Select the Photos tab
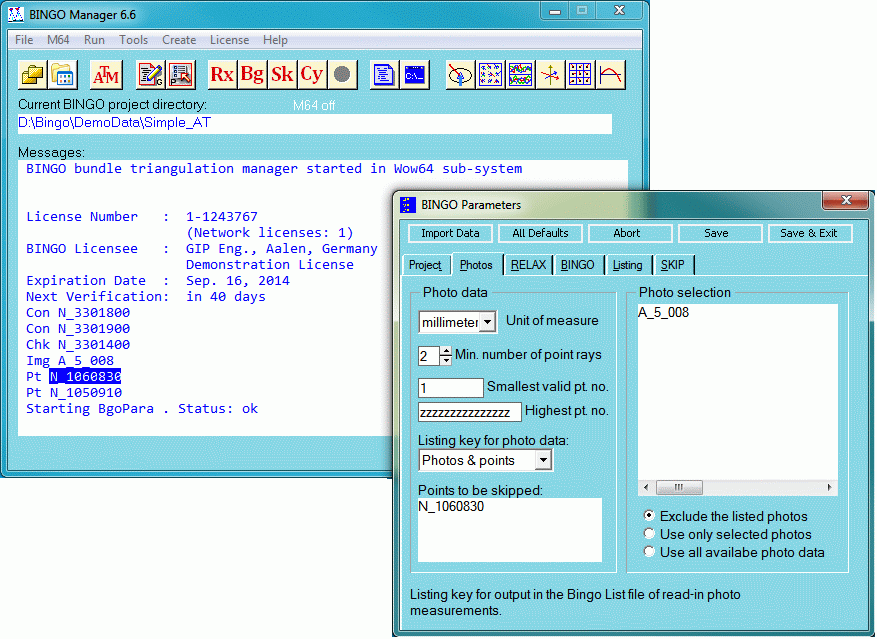 476,265
